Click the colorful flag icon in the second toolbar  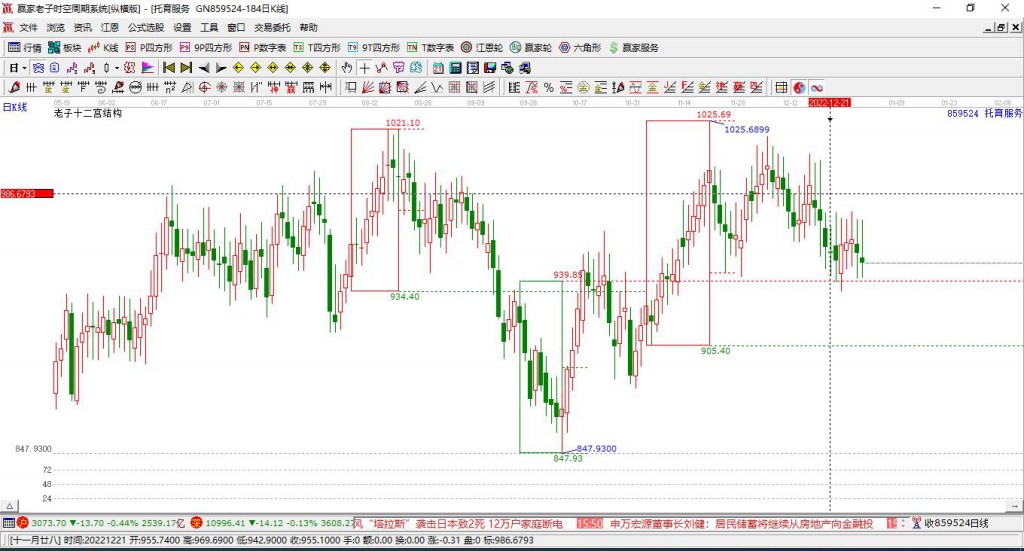click(x=148, y=67)
